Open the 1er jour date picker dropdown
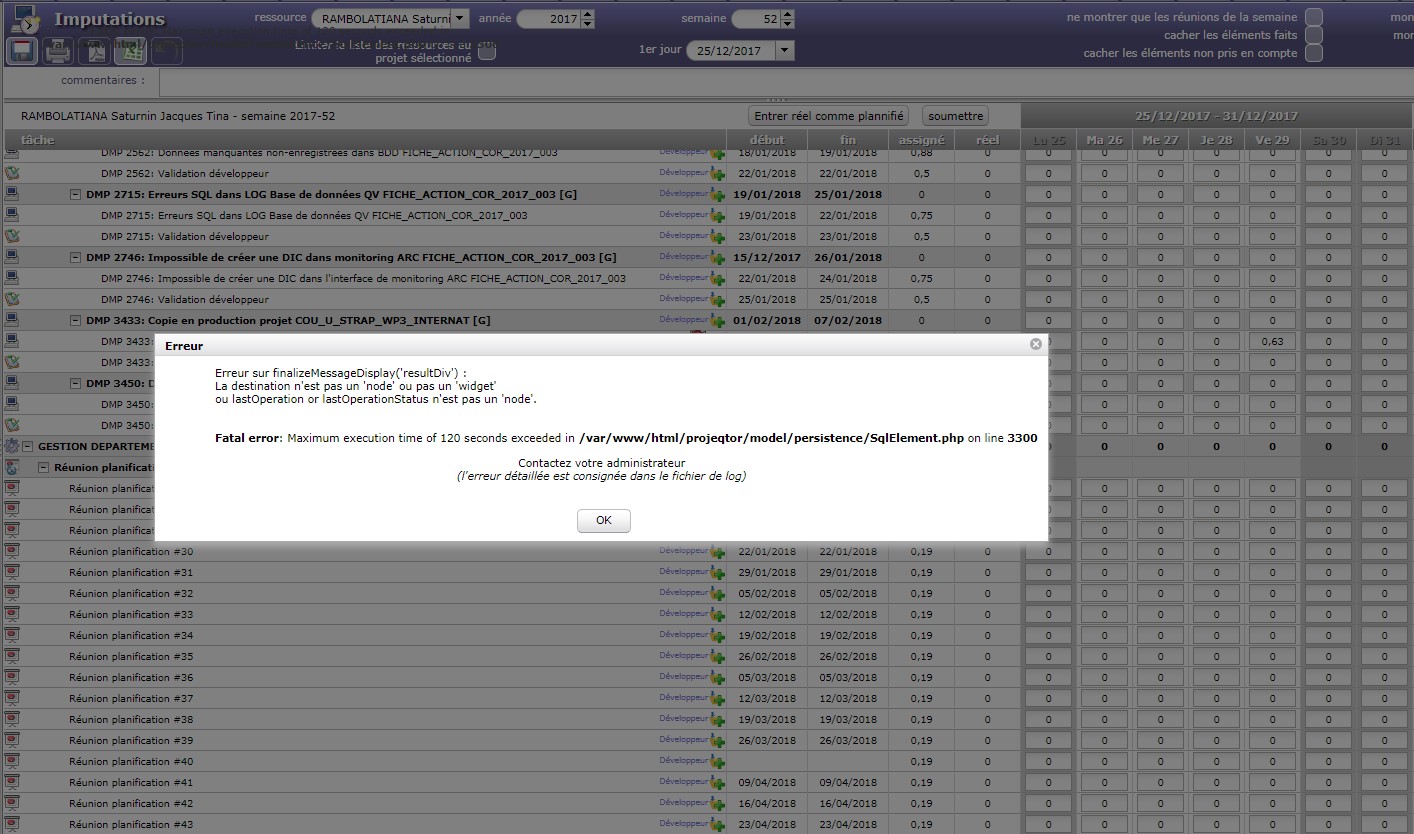The width and height of the screenshot is (1414, 834). pos(784,51)
